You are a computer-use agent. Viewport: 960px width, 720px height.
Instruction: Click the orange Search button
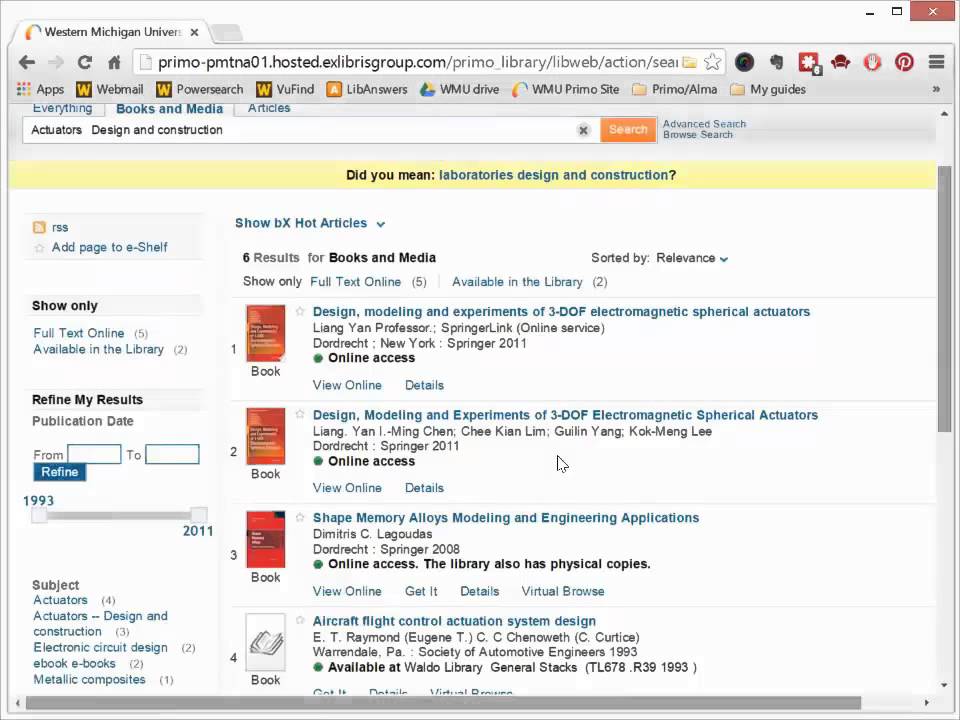628,130
